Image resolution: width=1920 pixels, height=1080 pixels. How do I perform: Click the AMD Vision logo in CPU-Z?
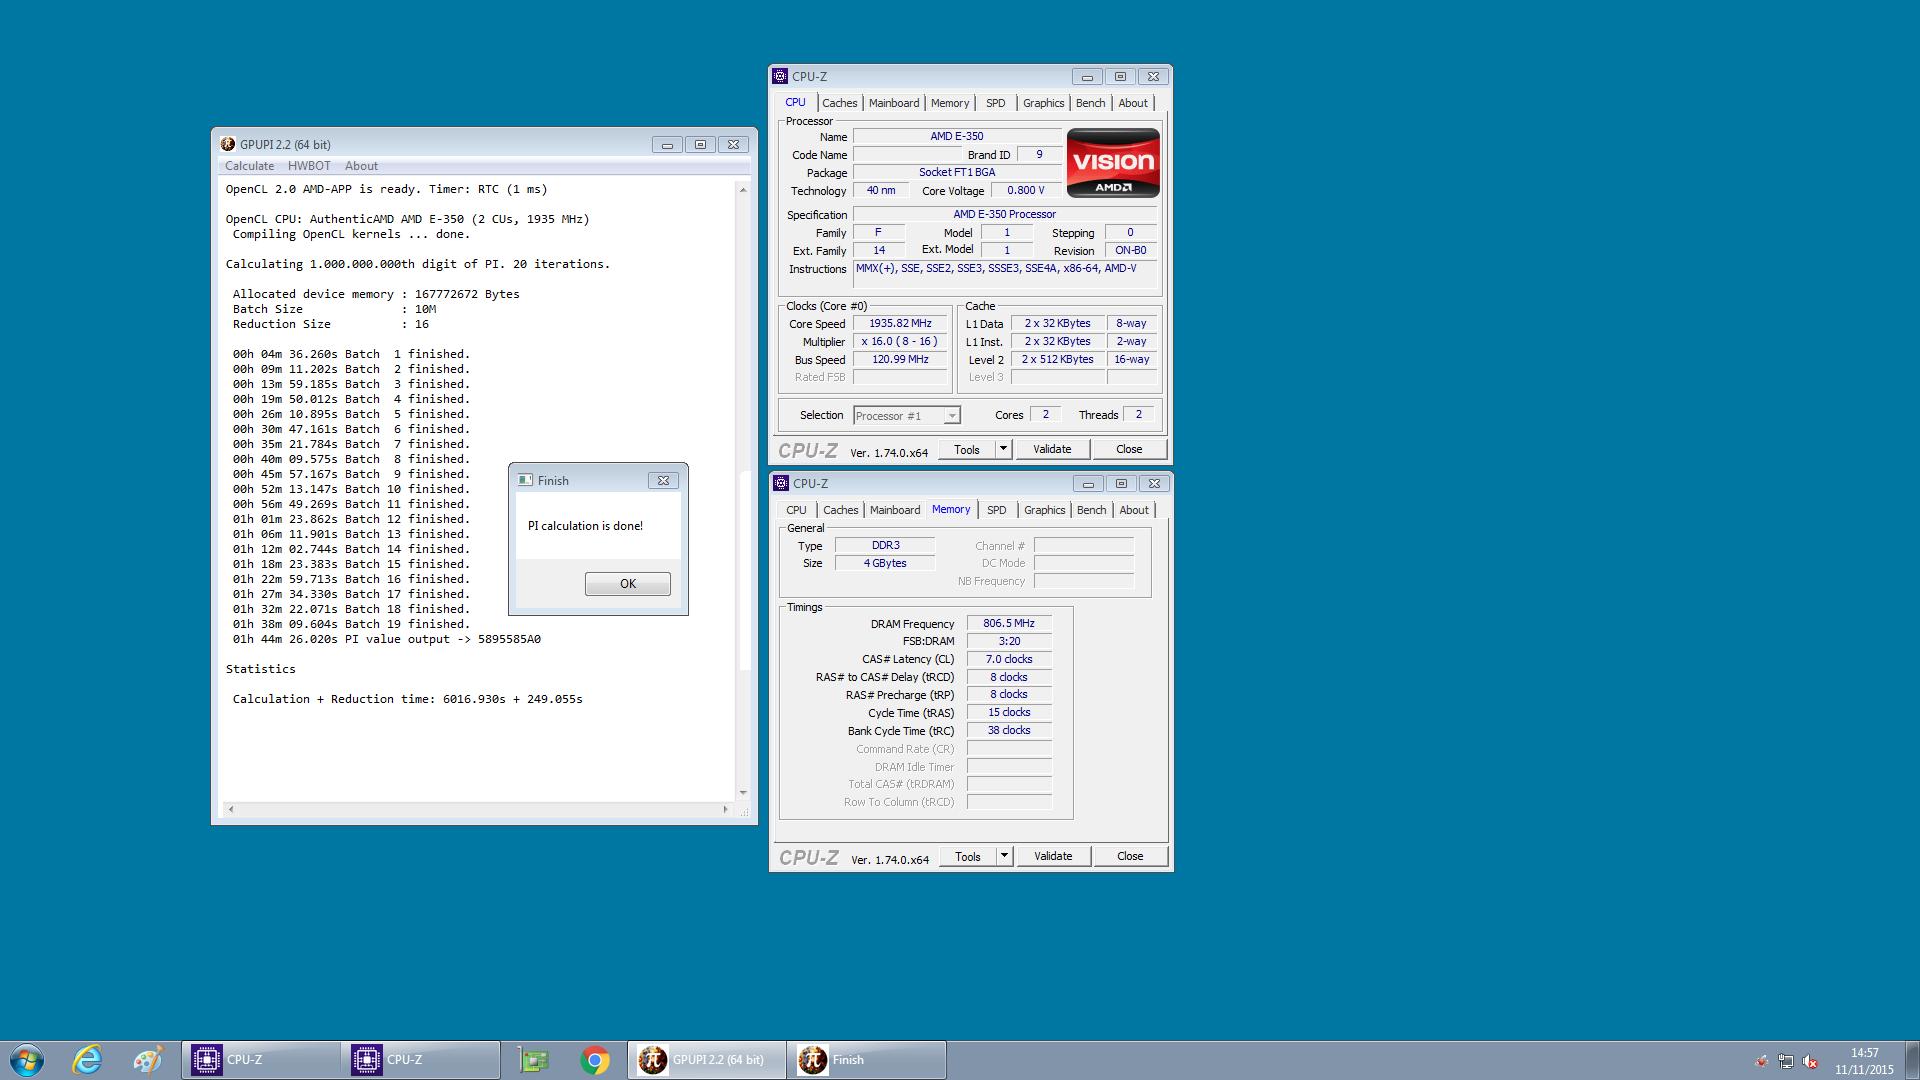[x=1113, y=163]
